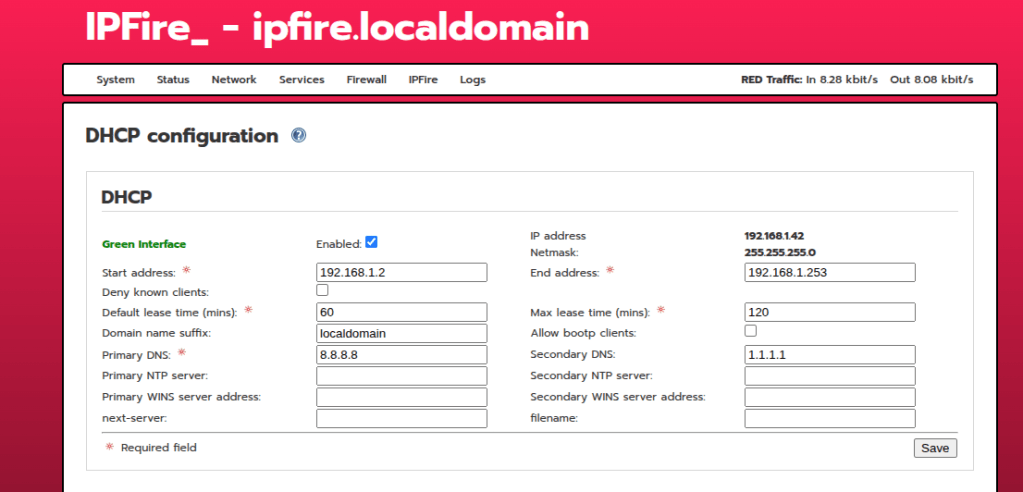Expand the Network menu
1023x492 pixels.
pyautogui.click(x=234, y=80)
